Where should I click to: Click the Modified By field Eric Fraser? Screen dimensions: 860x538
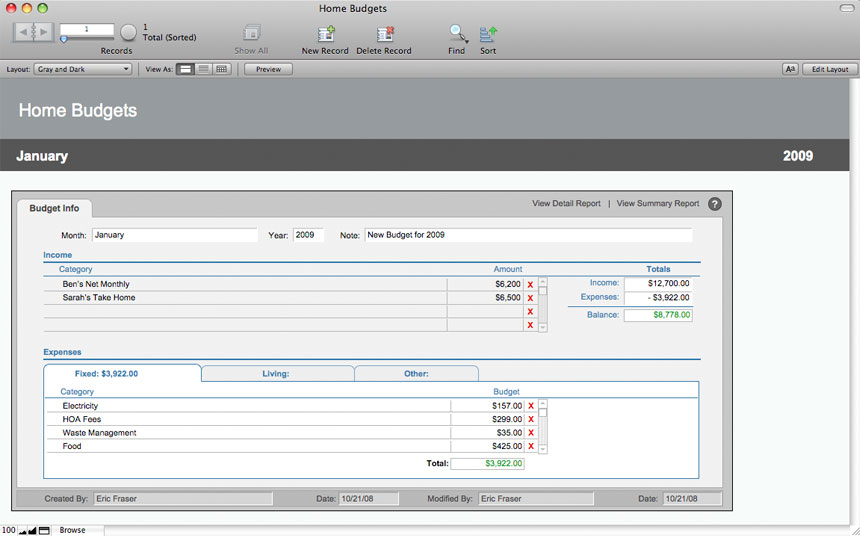point(536,499)
